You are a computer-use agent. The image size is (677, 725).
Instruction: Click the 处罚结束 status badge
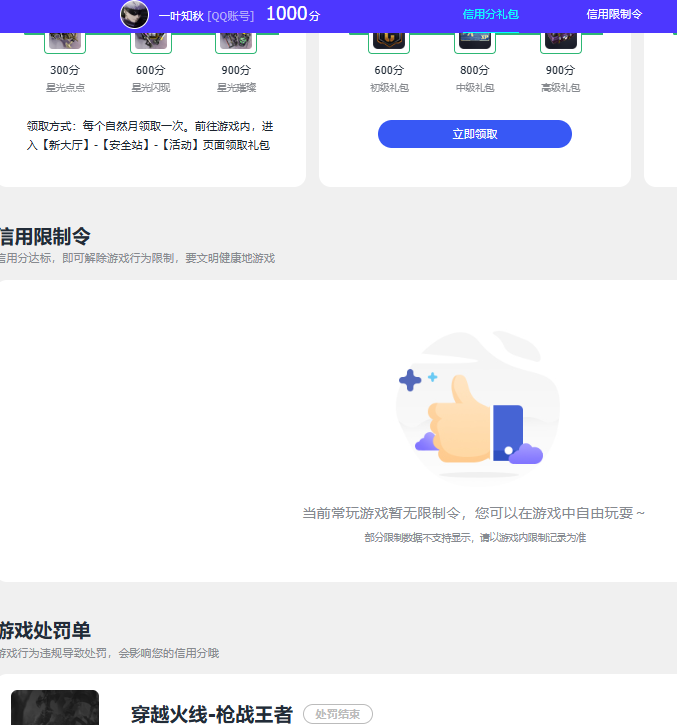point(338,714)
